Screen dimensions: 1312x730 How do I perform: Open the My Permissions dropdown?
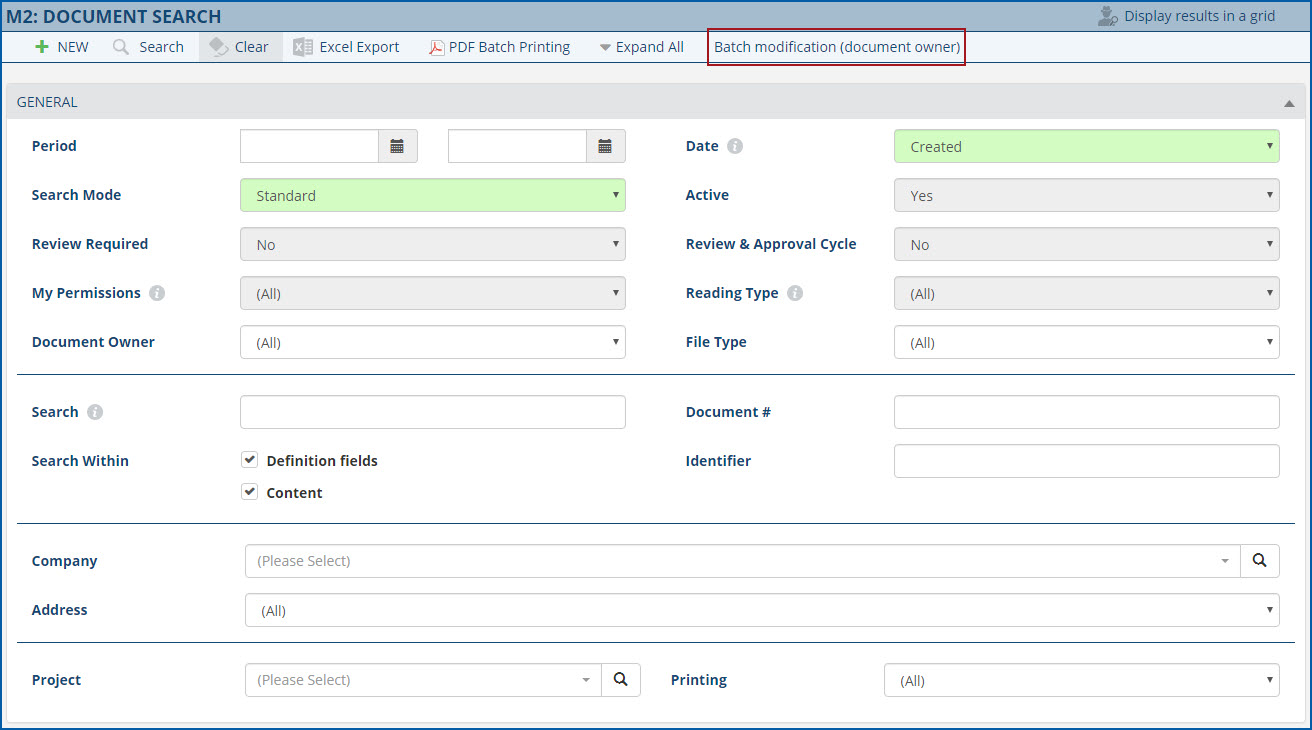pyautogui.click(x=433, y=293)
